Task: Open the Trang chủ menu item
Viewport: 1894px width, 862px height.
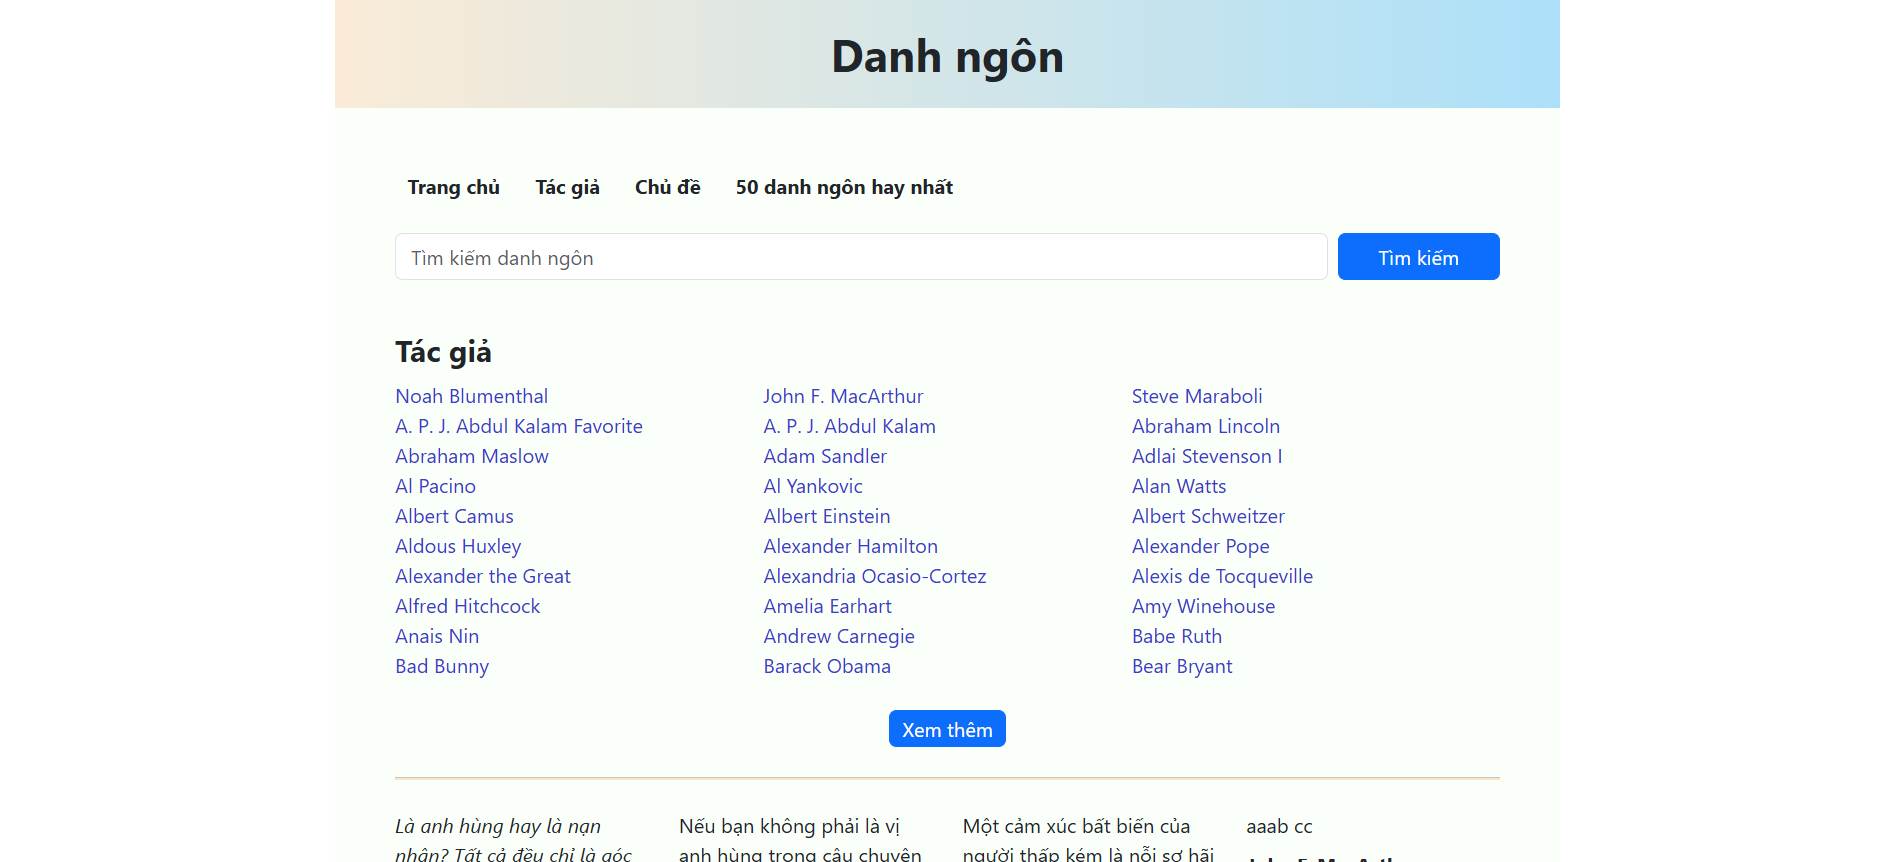Action: click(x=453, y=187)
